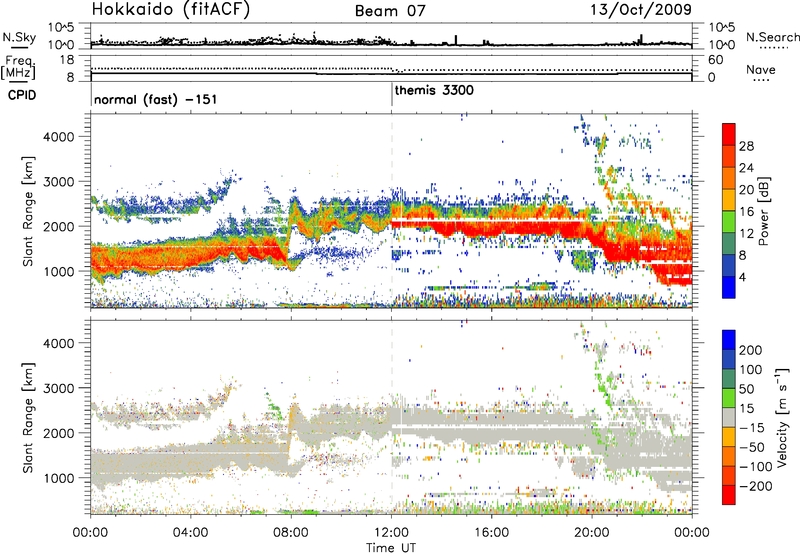Screen dimensions: 800x554
Task: Click the gray segment of the Velocity color bar
Action: coord(729,418)
